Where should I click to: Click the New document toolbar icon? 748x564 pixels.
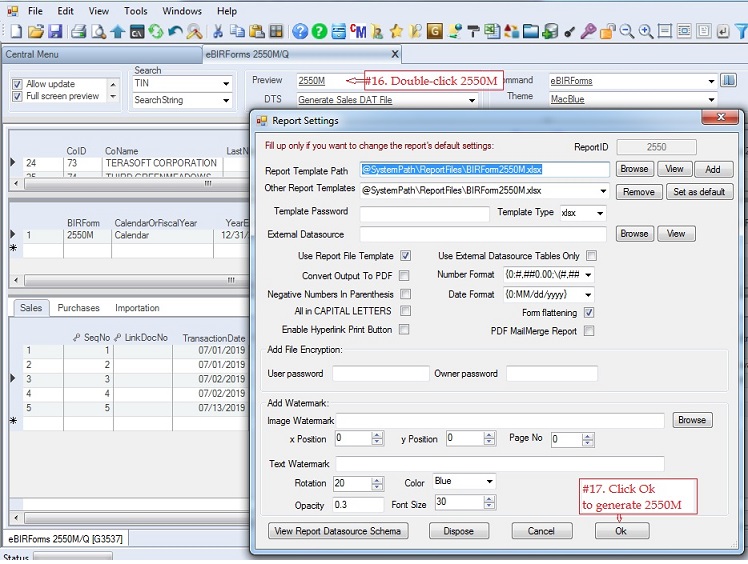[x=16, y=32]
